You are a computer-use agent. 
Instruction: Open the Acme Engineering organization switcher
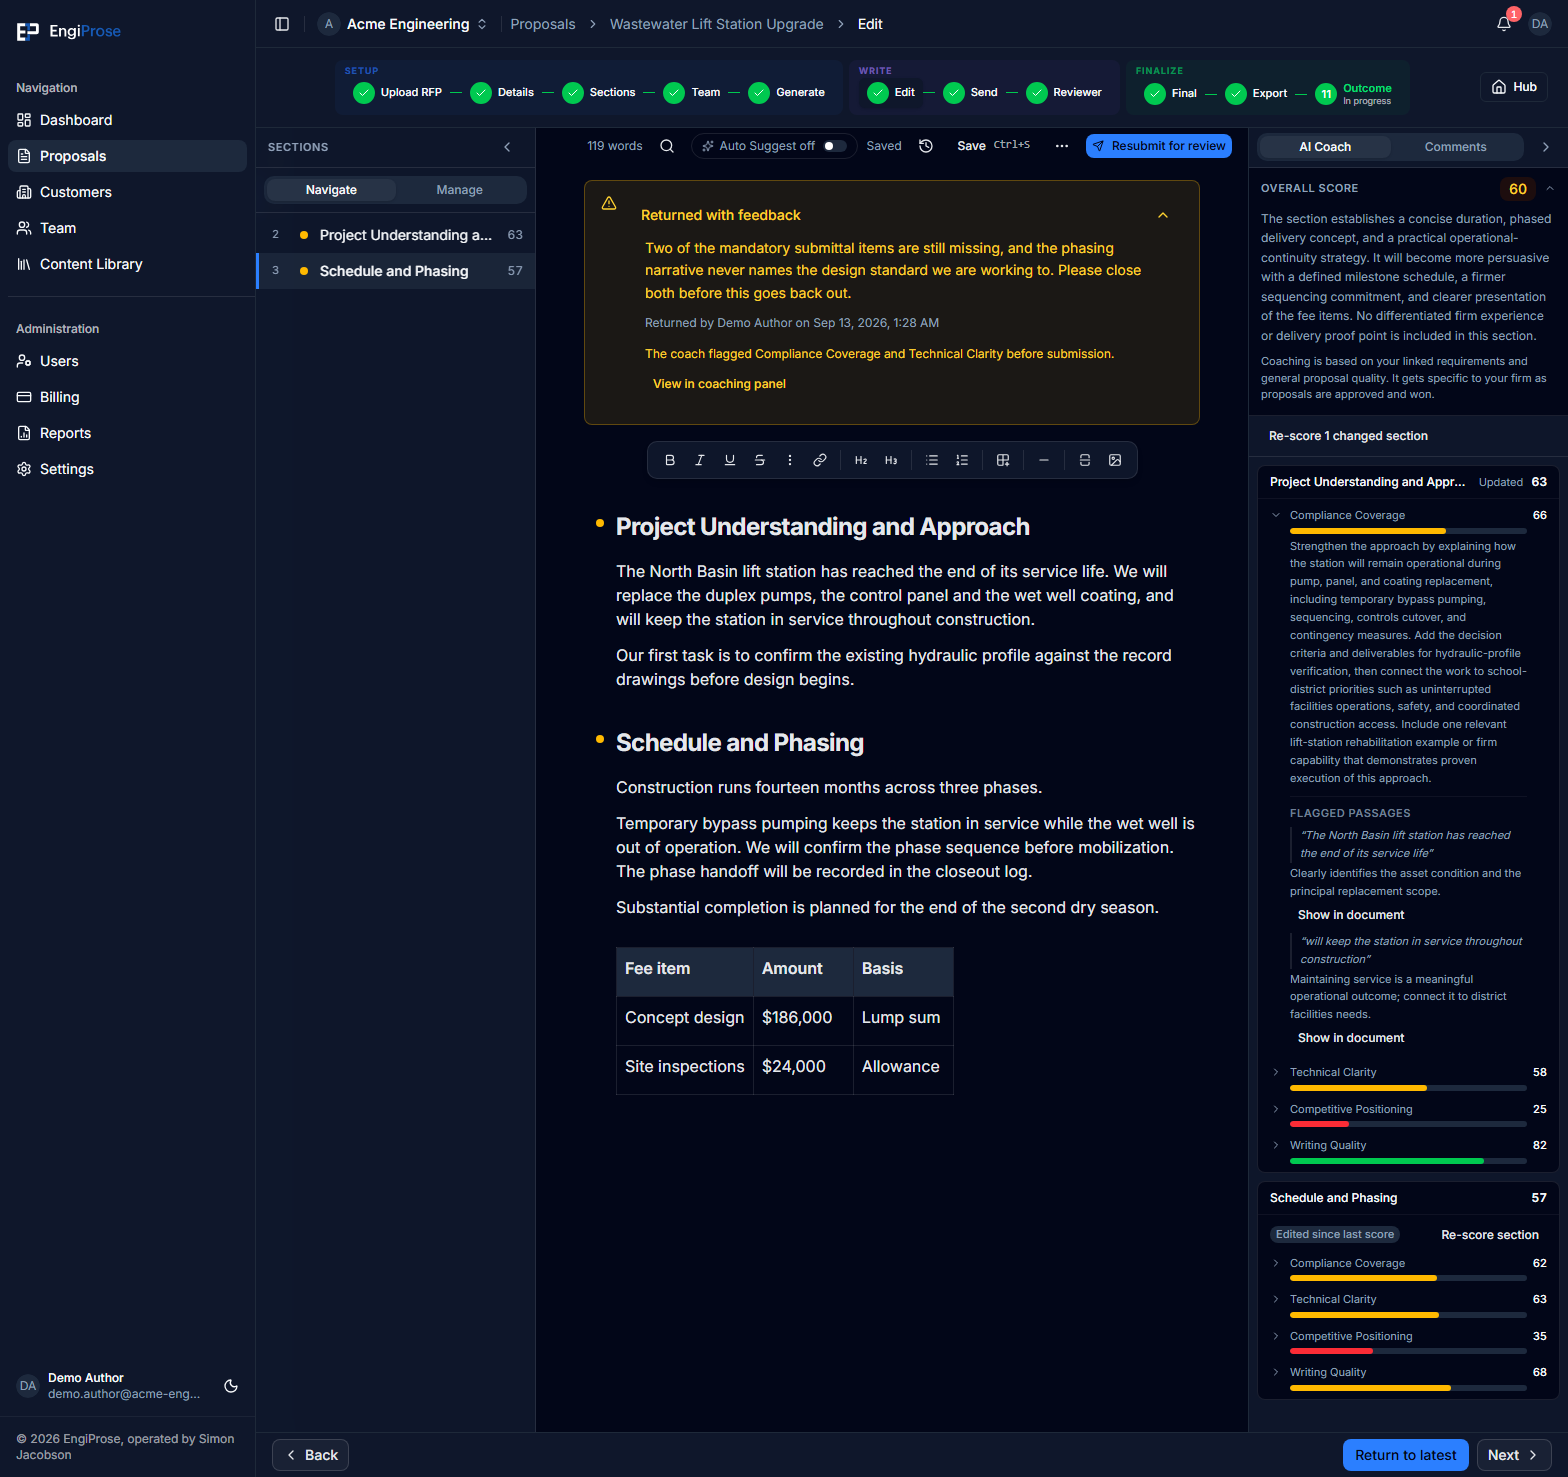[x=403, y=24]
